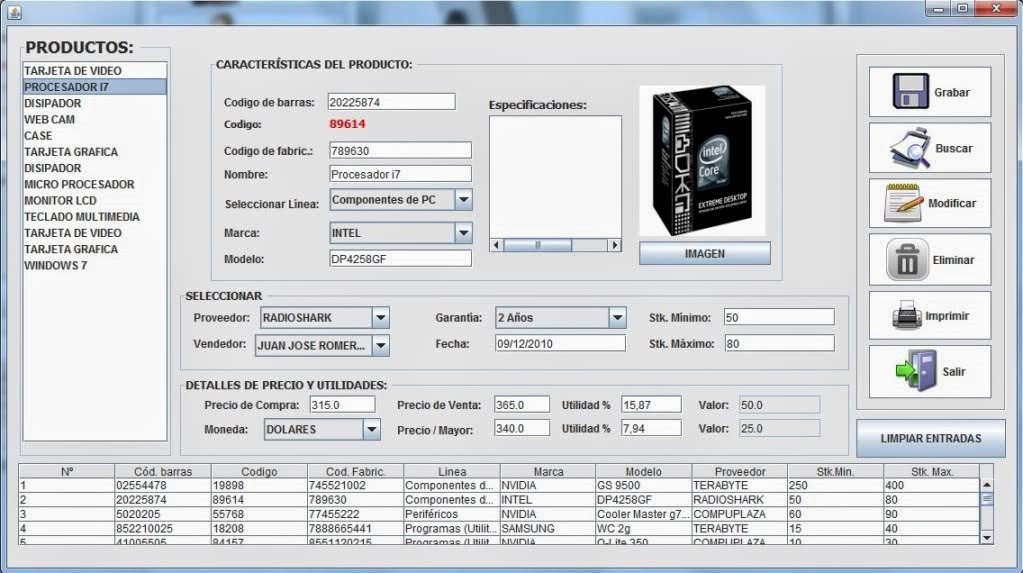
Task: Click the magnifier Buscar icon
Action: pyautogui.click(x=911, y=147)
